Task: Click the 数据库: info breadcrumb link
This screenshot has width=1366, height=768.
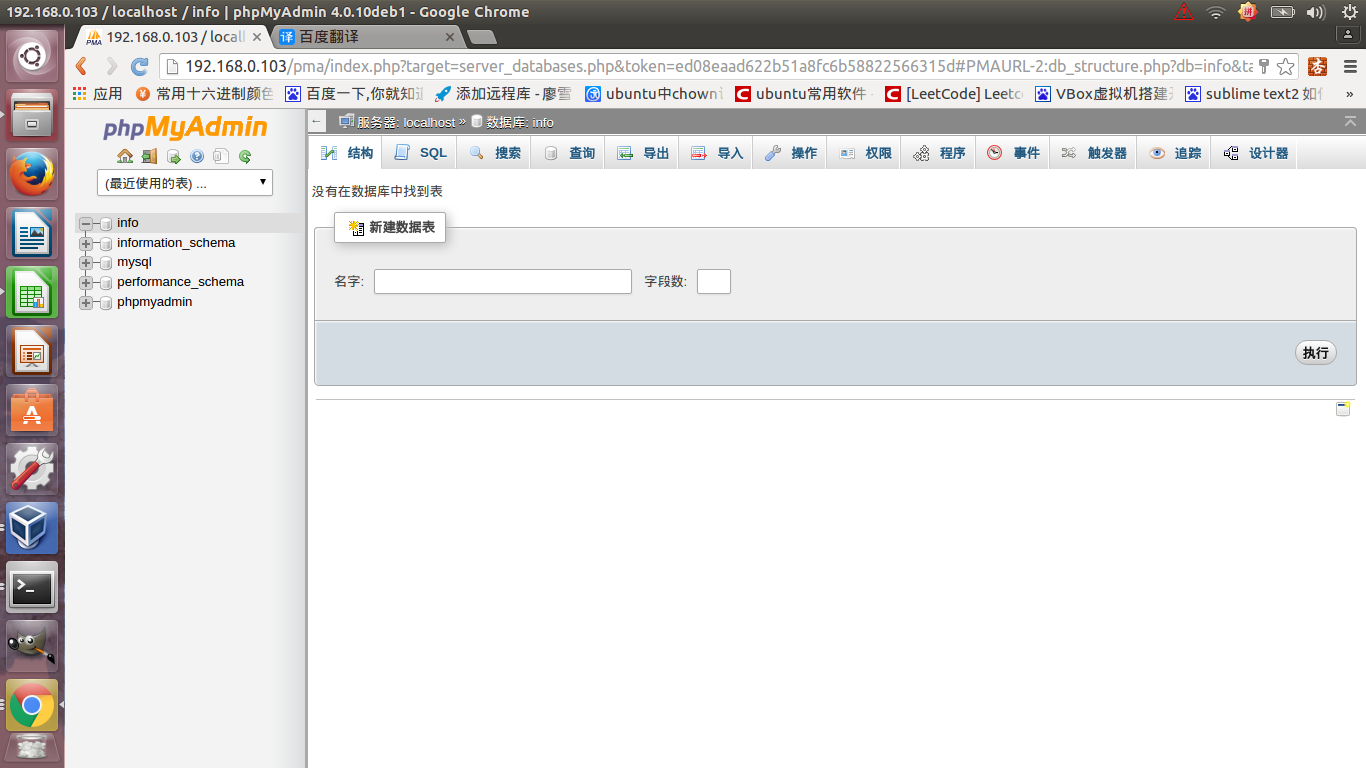Action: [519, 122]
